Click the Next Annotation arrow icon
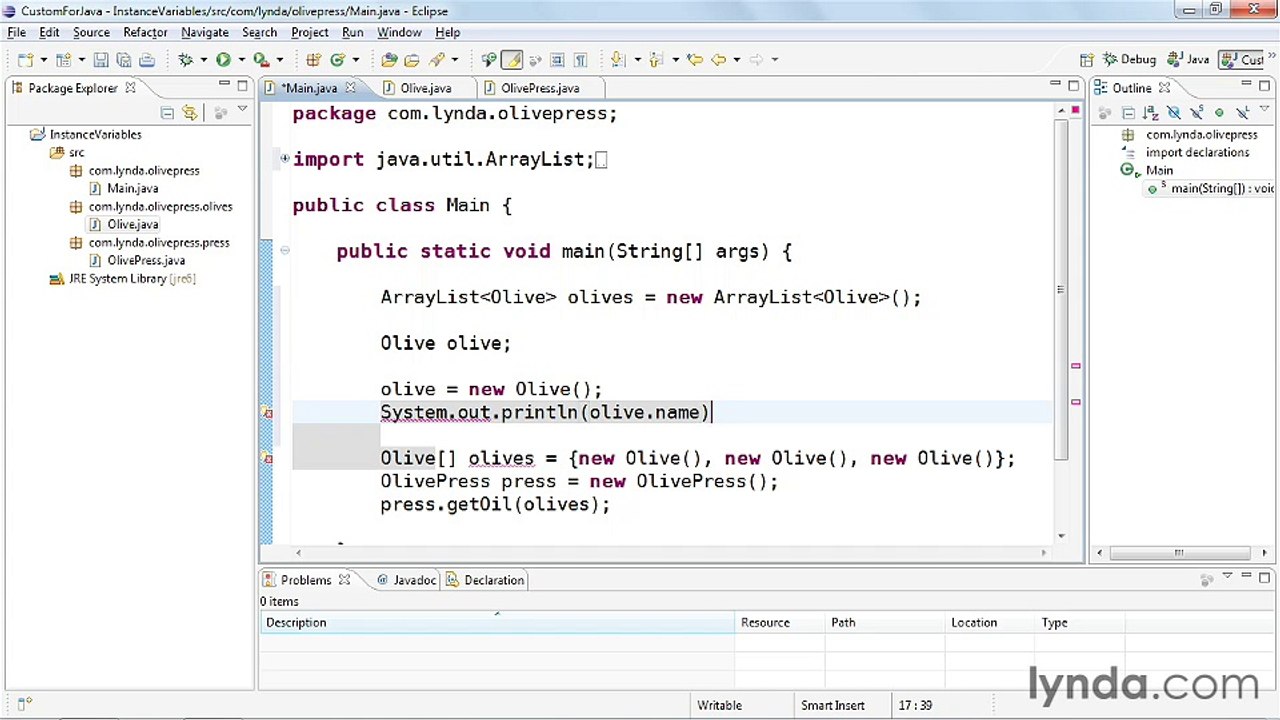The height and width of the screenshot is (720, 1280). 617,60
